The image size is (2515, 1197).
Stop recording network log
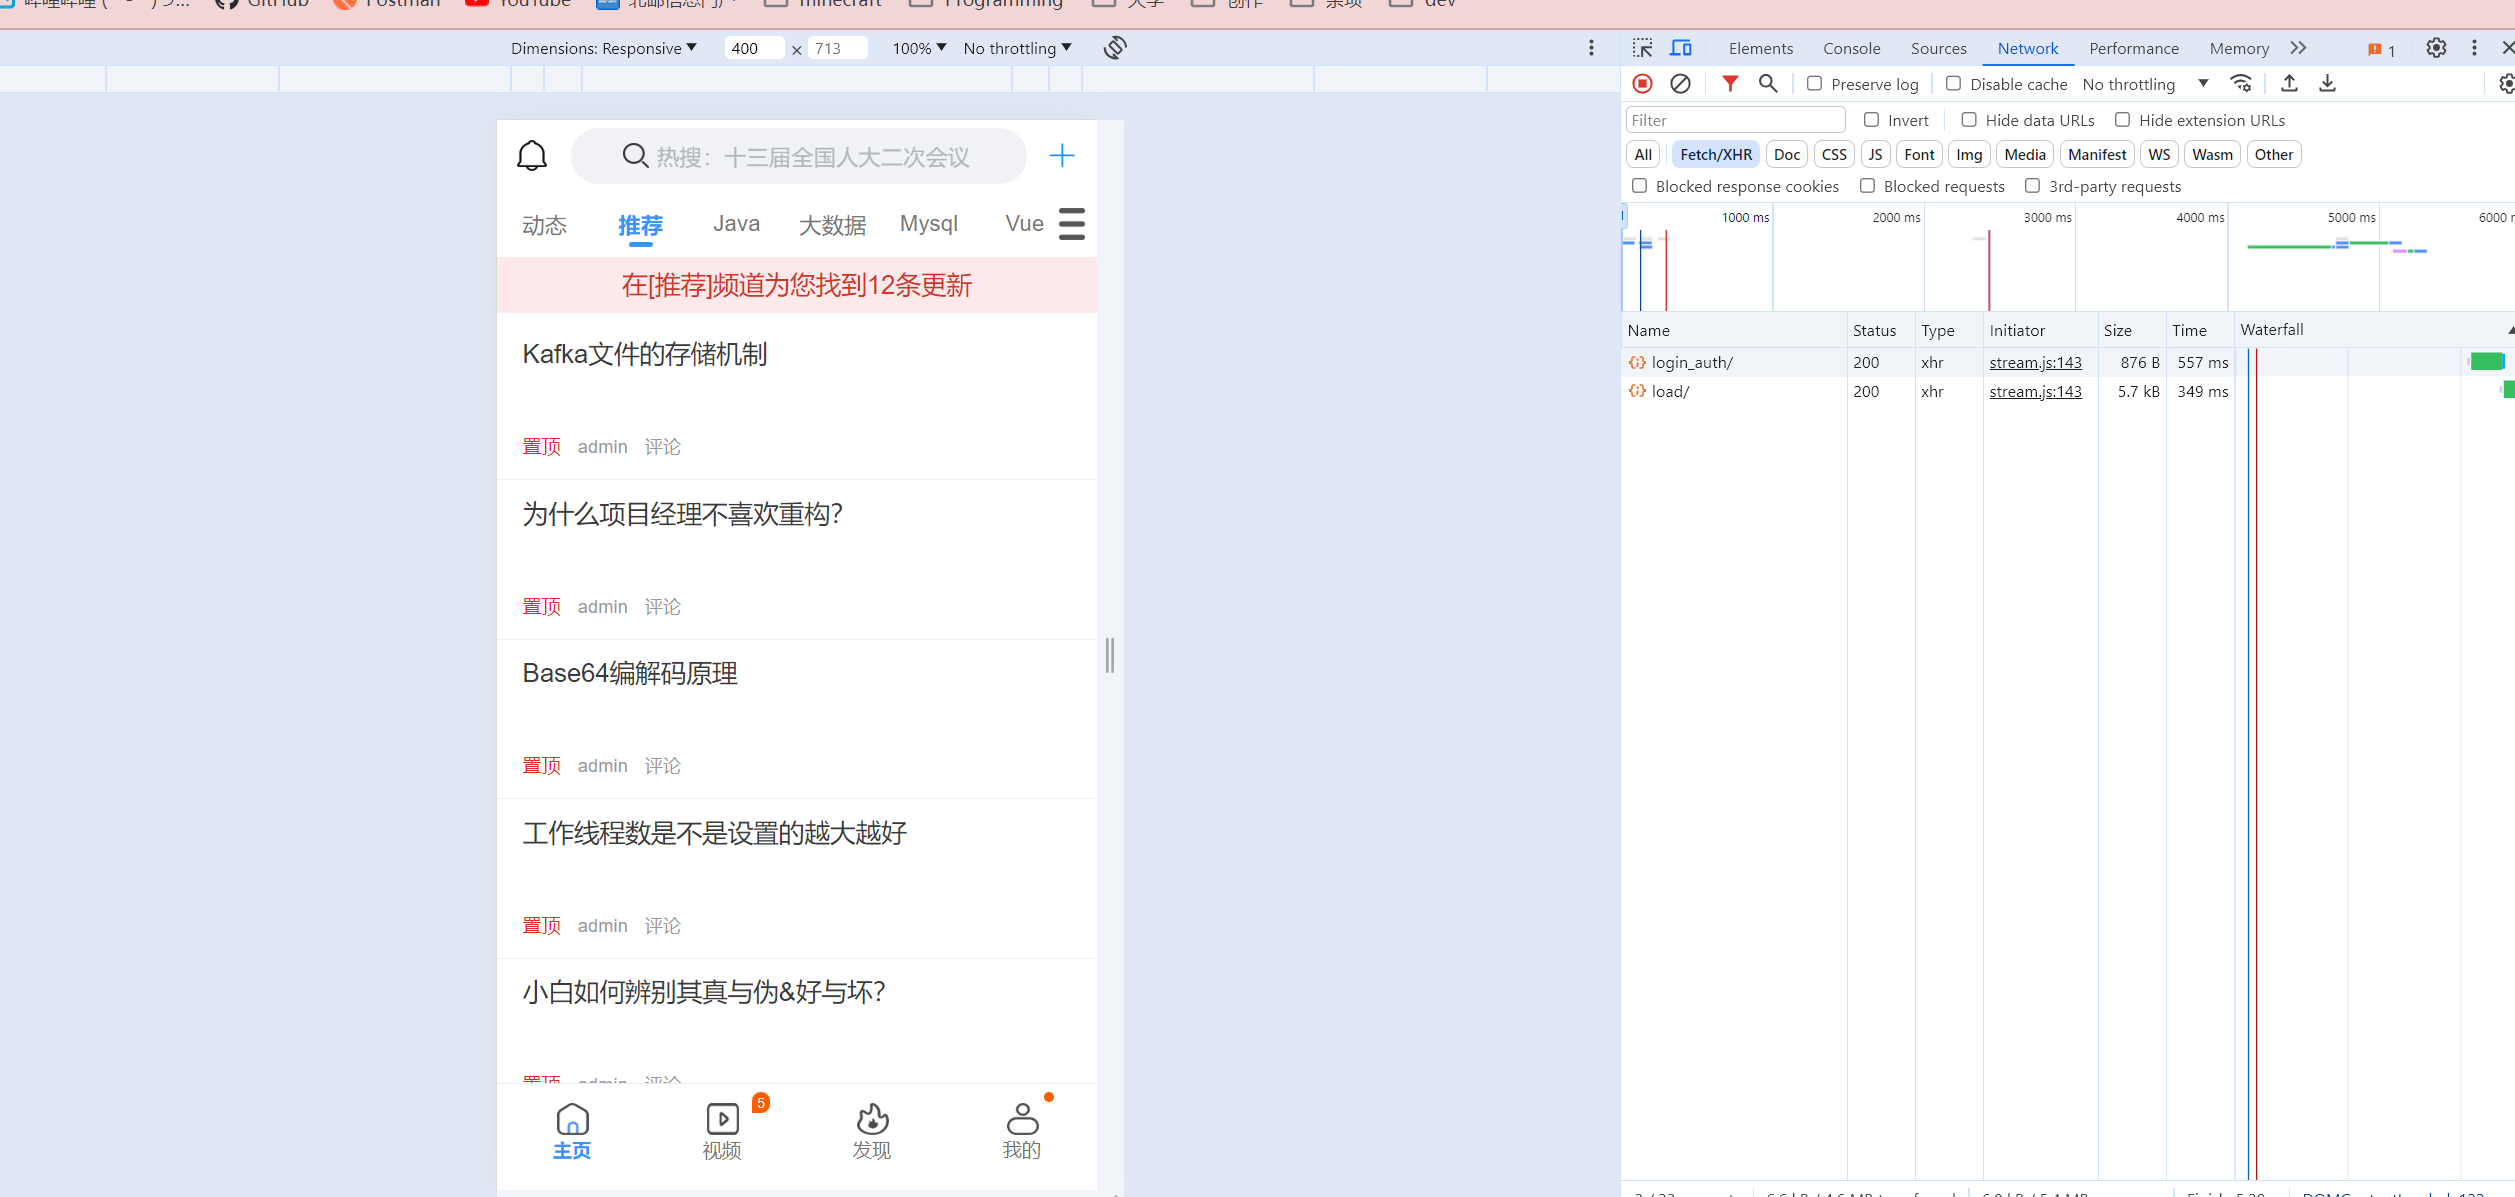click(x=1642, y=84)
